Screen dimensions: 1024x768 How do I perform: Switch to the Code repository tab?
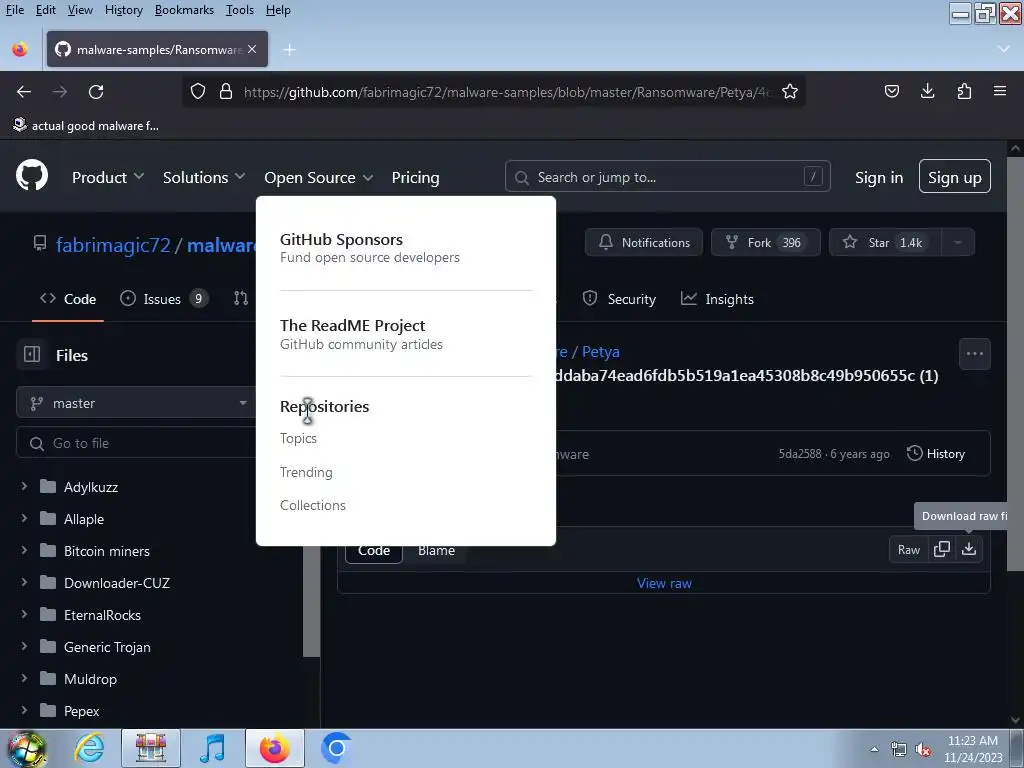point(68,298)
